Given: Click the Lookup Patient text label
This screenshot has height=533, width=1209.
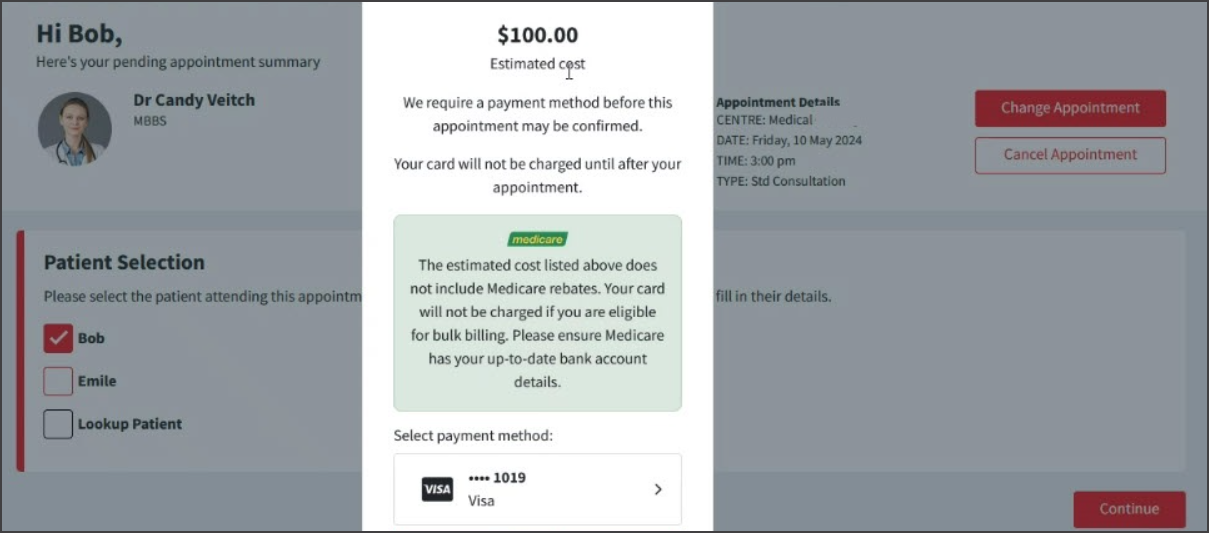Looking at the screenshot, I should point(130,424).
